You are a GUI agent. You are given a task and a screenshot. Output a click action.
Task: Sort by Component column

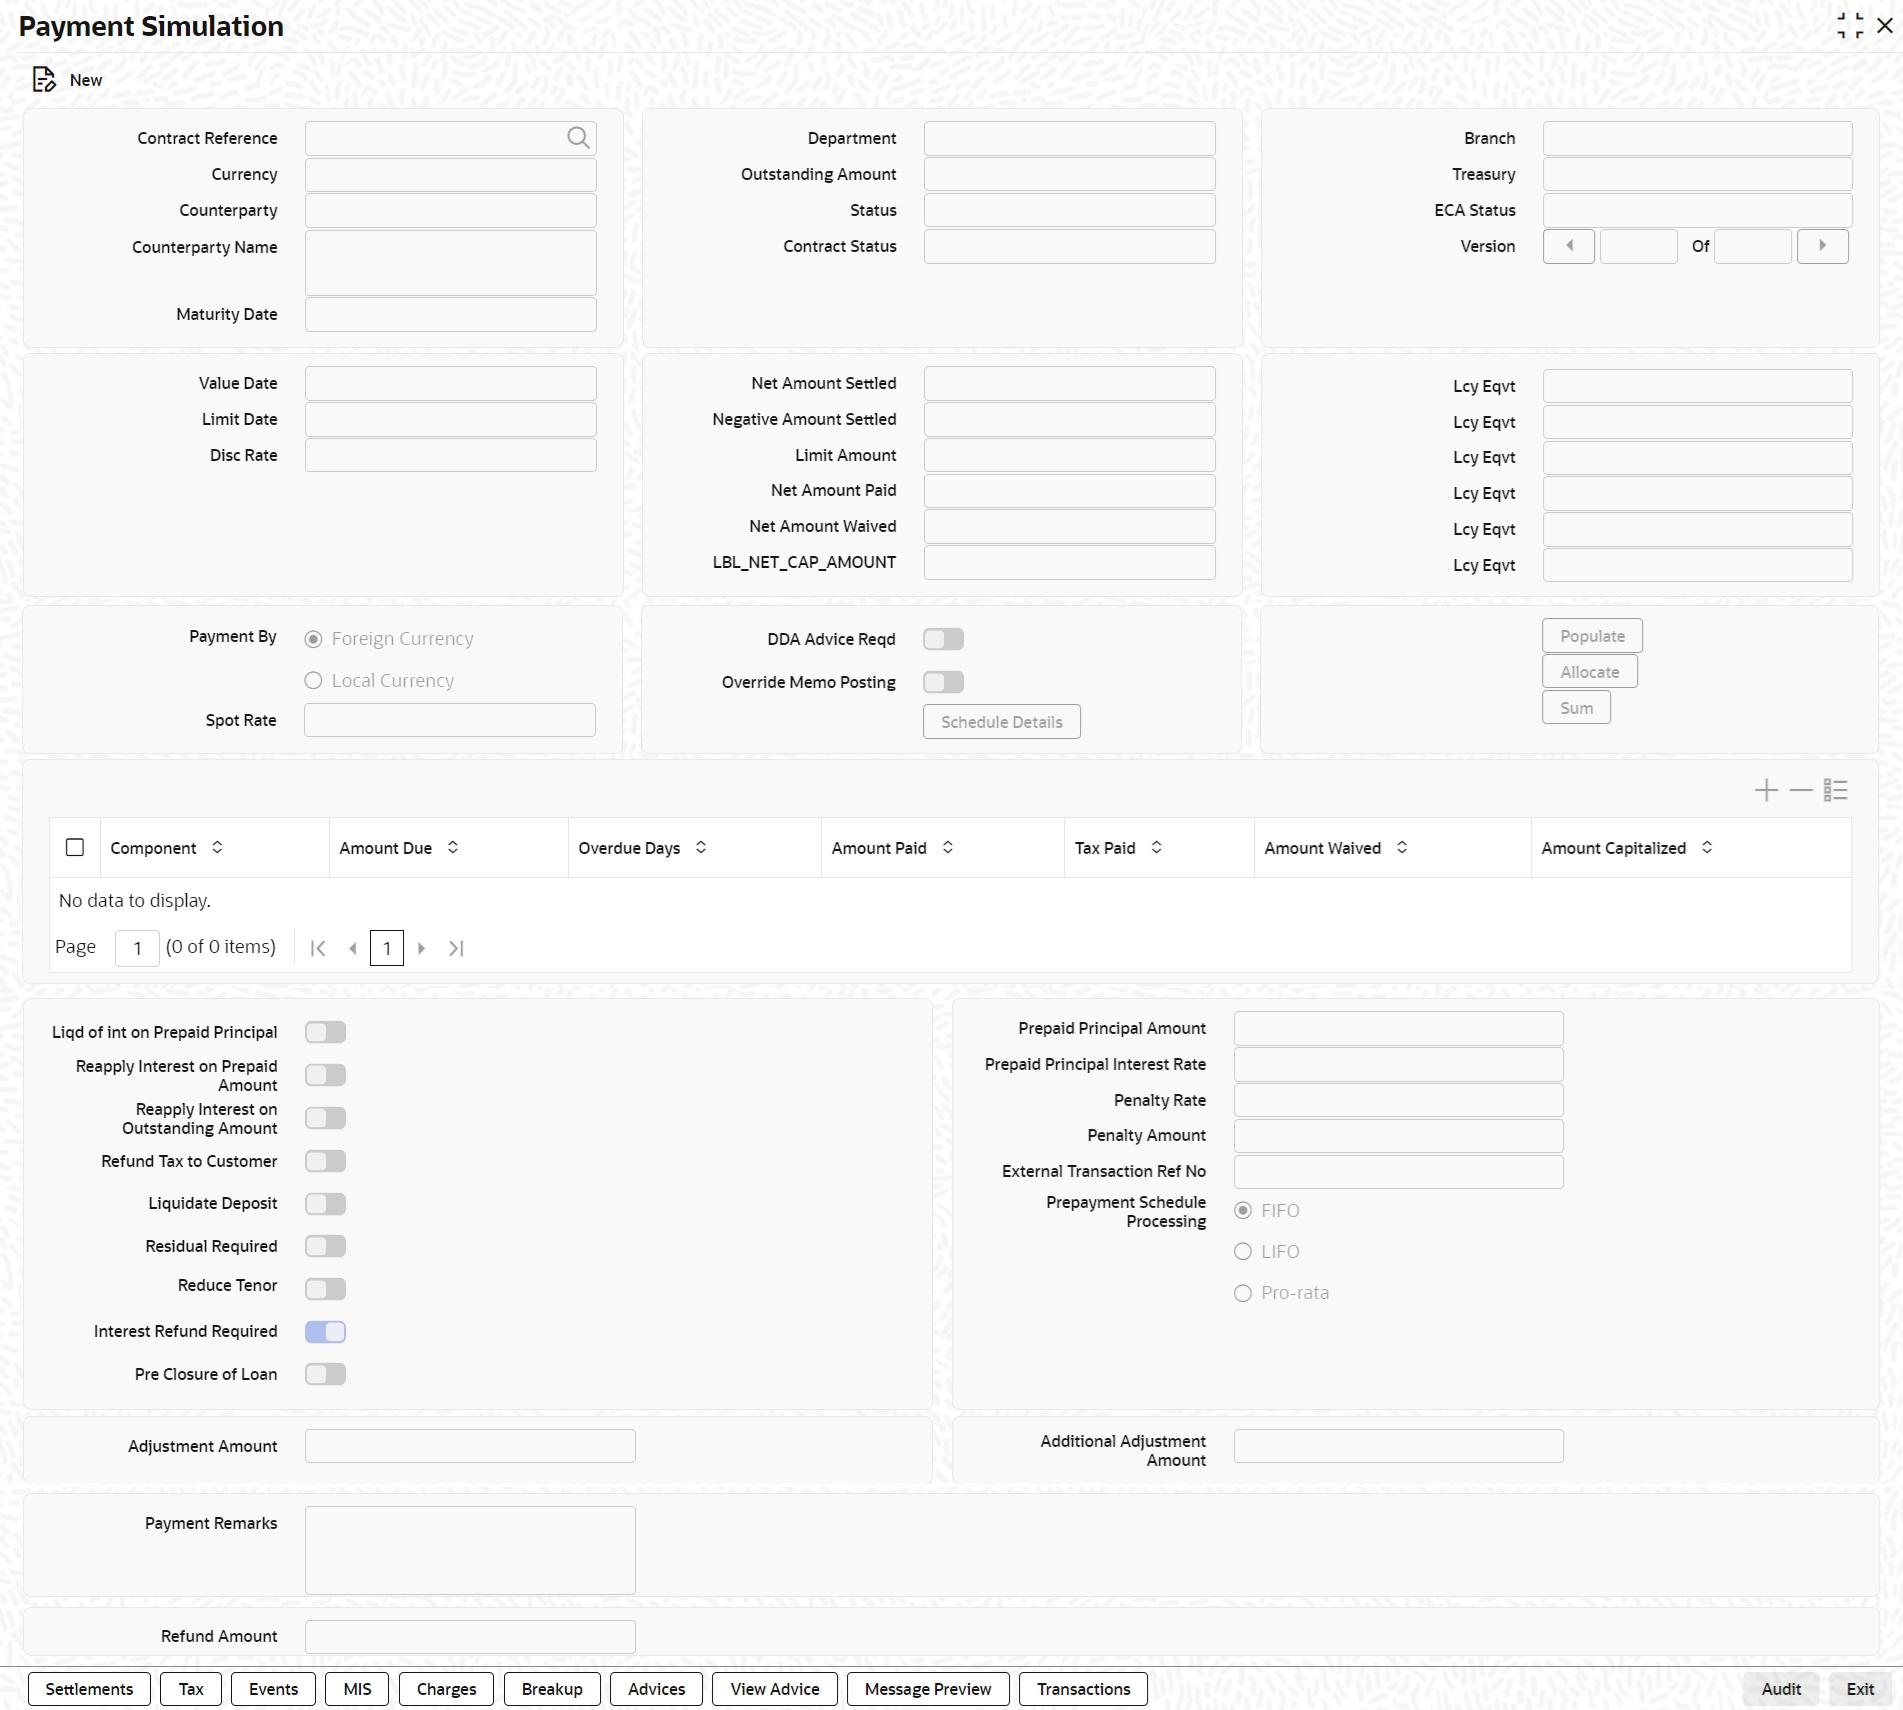217,847
